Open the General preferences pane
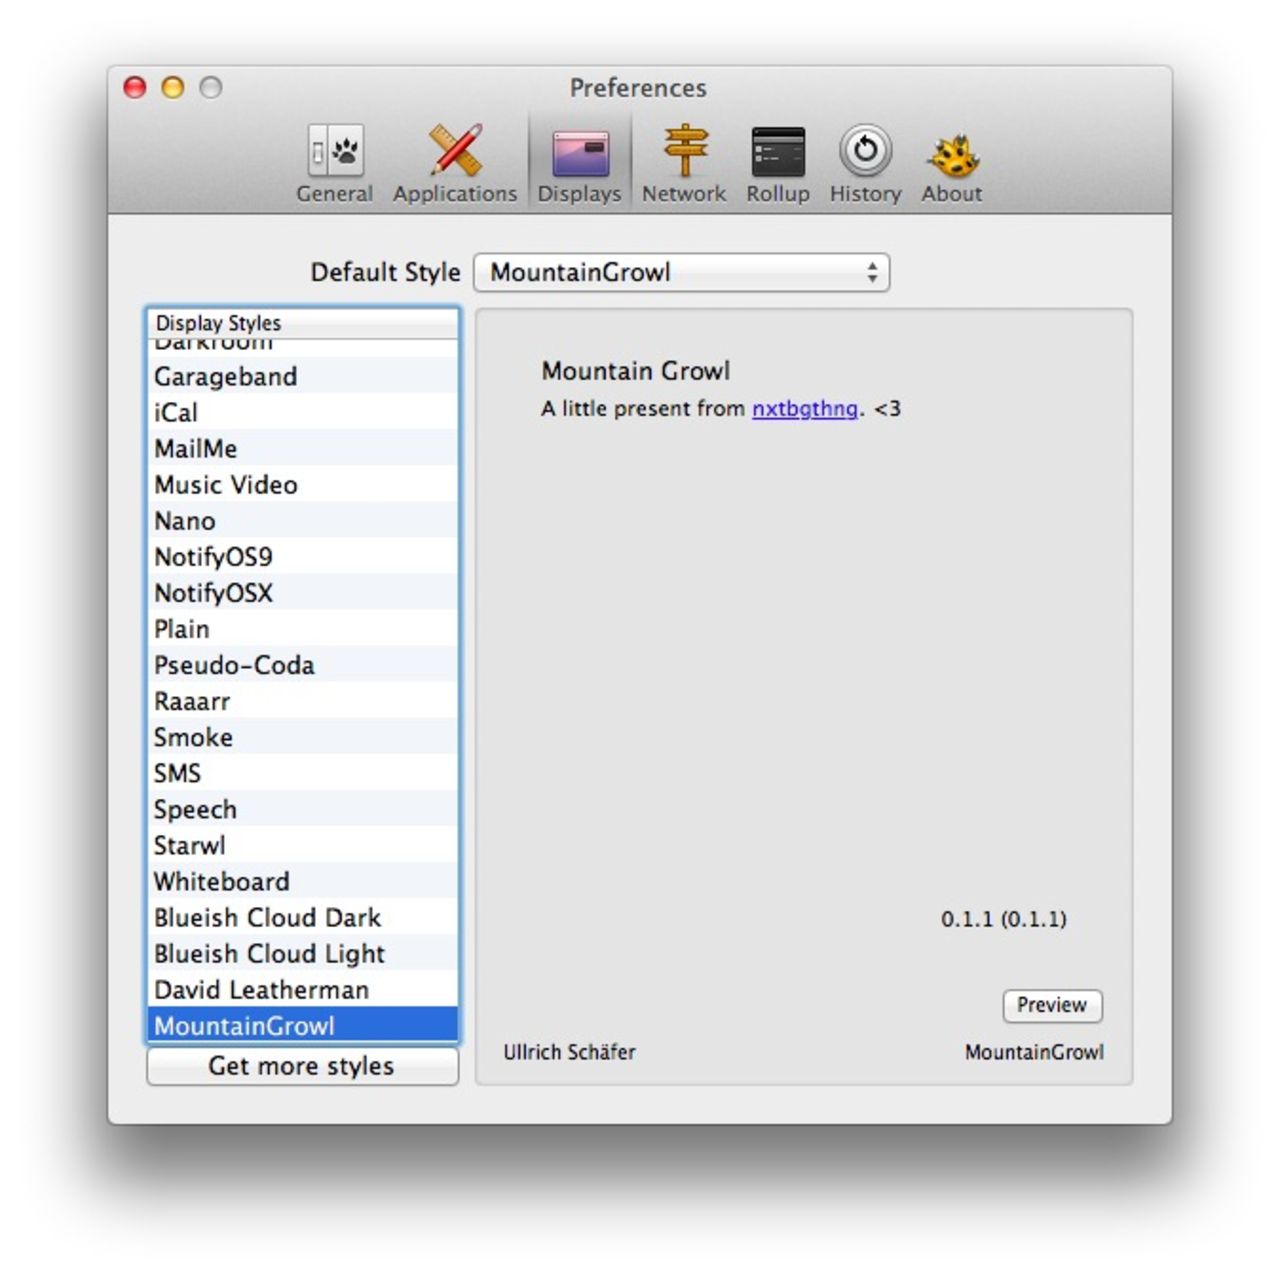Image resolution: width=1280 pixels, height=1274 pixels. point(334,160)
